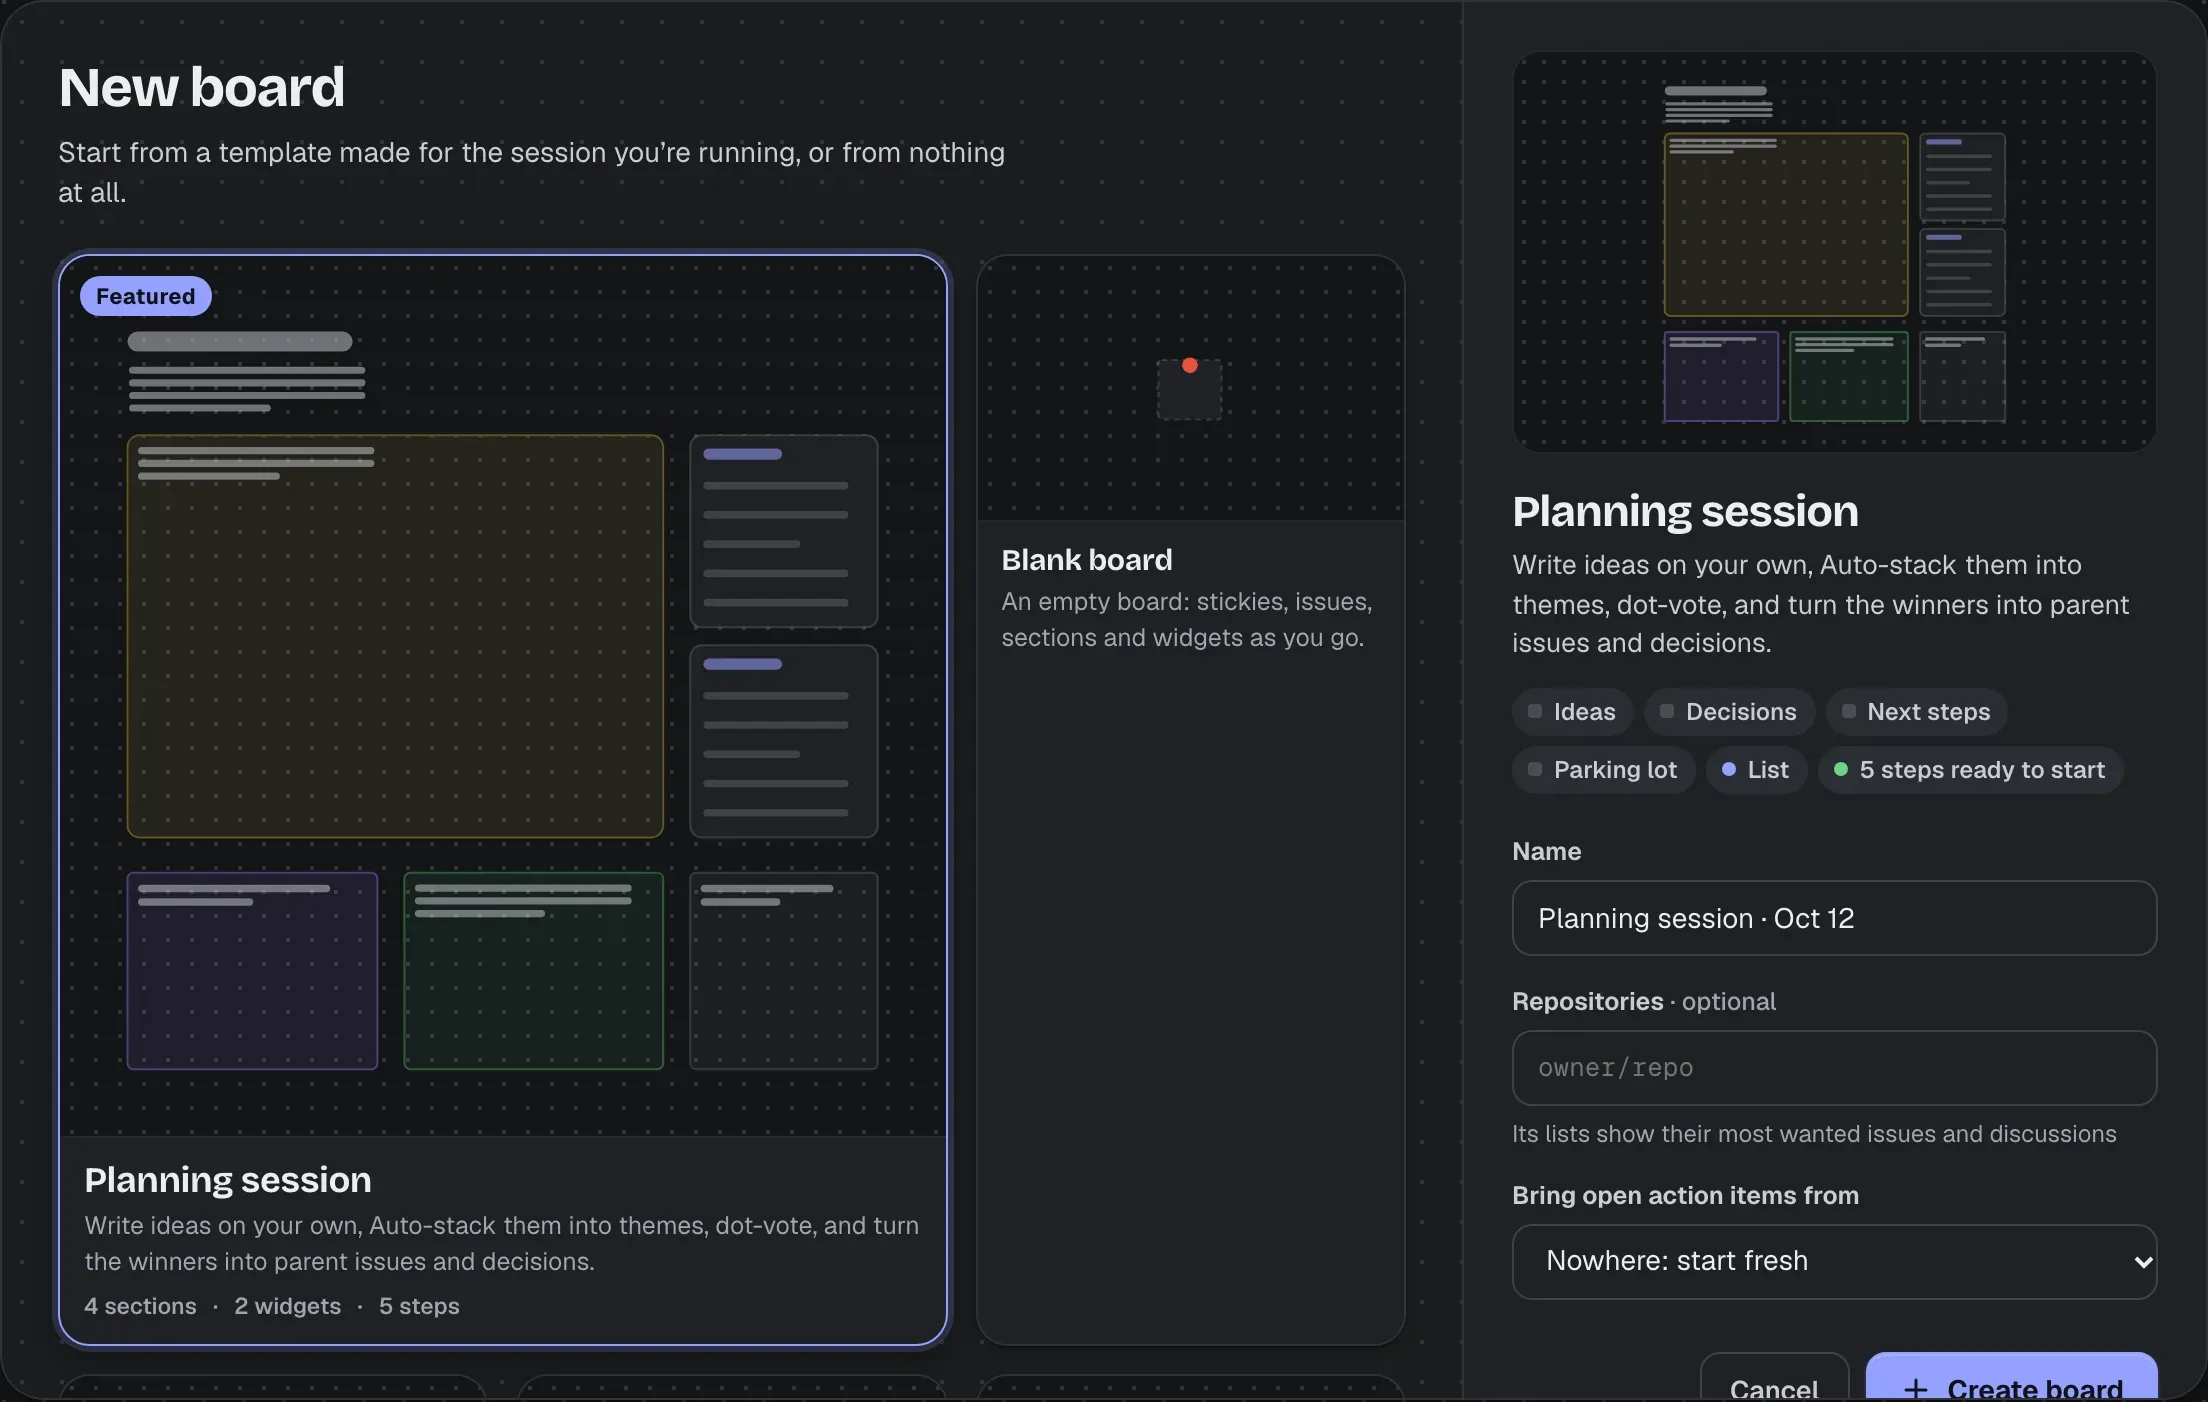Select the Planning session template card
Viewport: 2208px width, 1402px height.
click(x=503, y=800)
